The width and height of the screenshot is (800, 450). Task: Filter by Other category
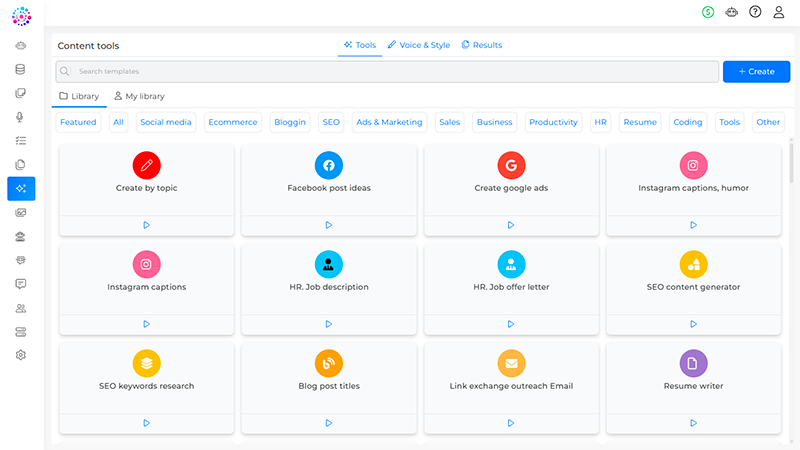pyautogui.click(x=768, y=122)
